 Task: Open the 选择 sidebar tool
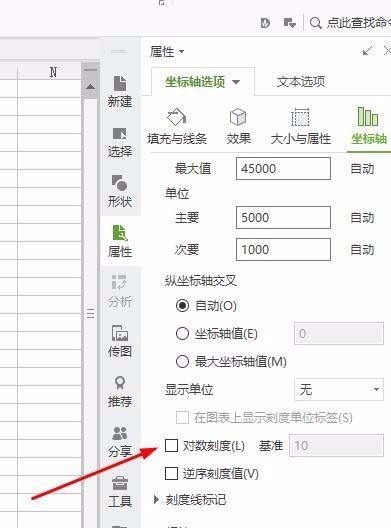tap(120, 142)
